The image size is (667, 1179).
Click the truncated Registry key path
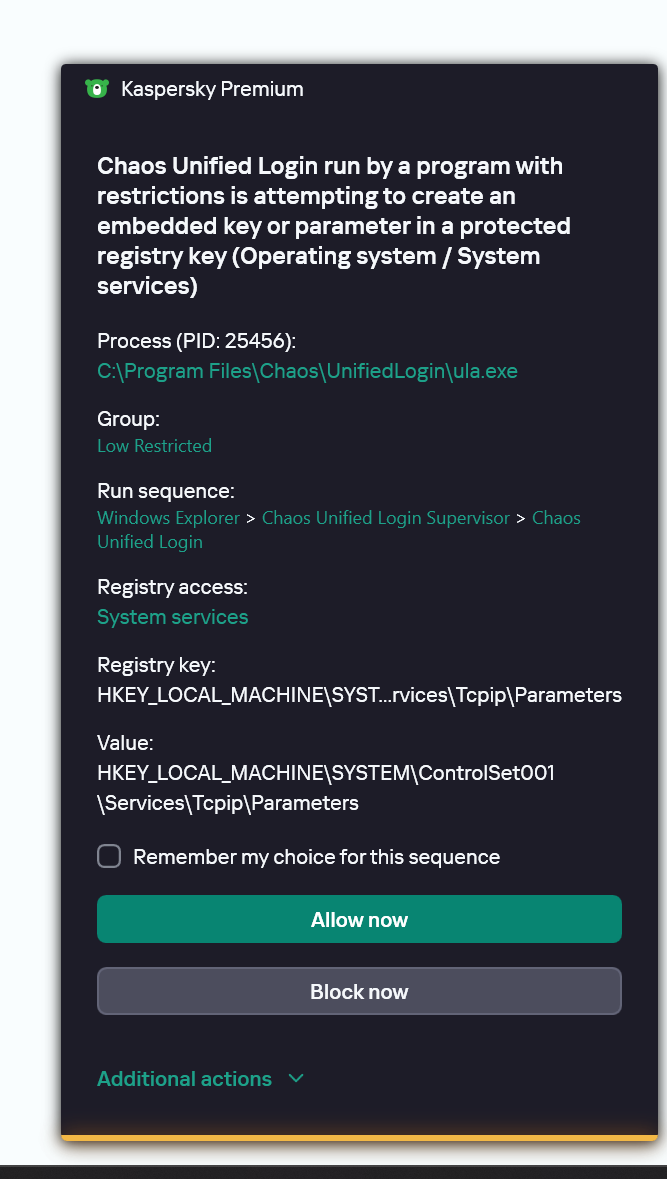point(359,695)
